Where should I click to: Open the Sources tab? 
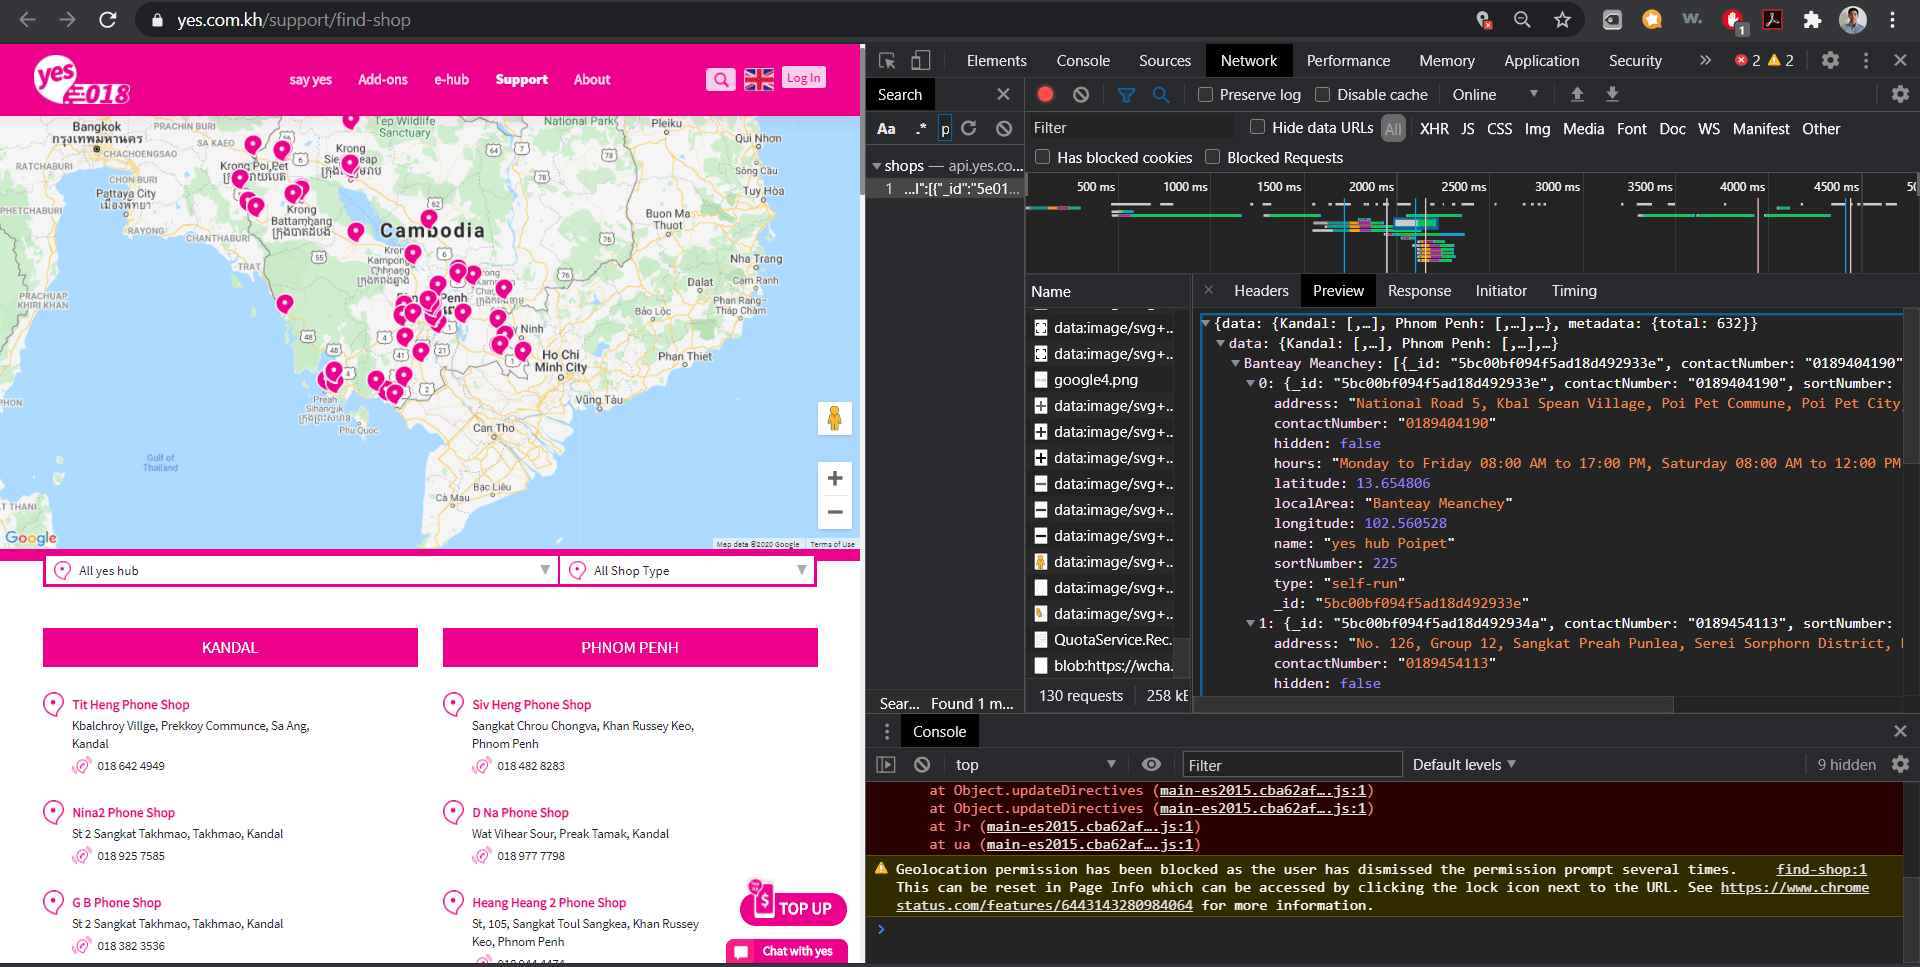[1165, 60]
